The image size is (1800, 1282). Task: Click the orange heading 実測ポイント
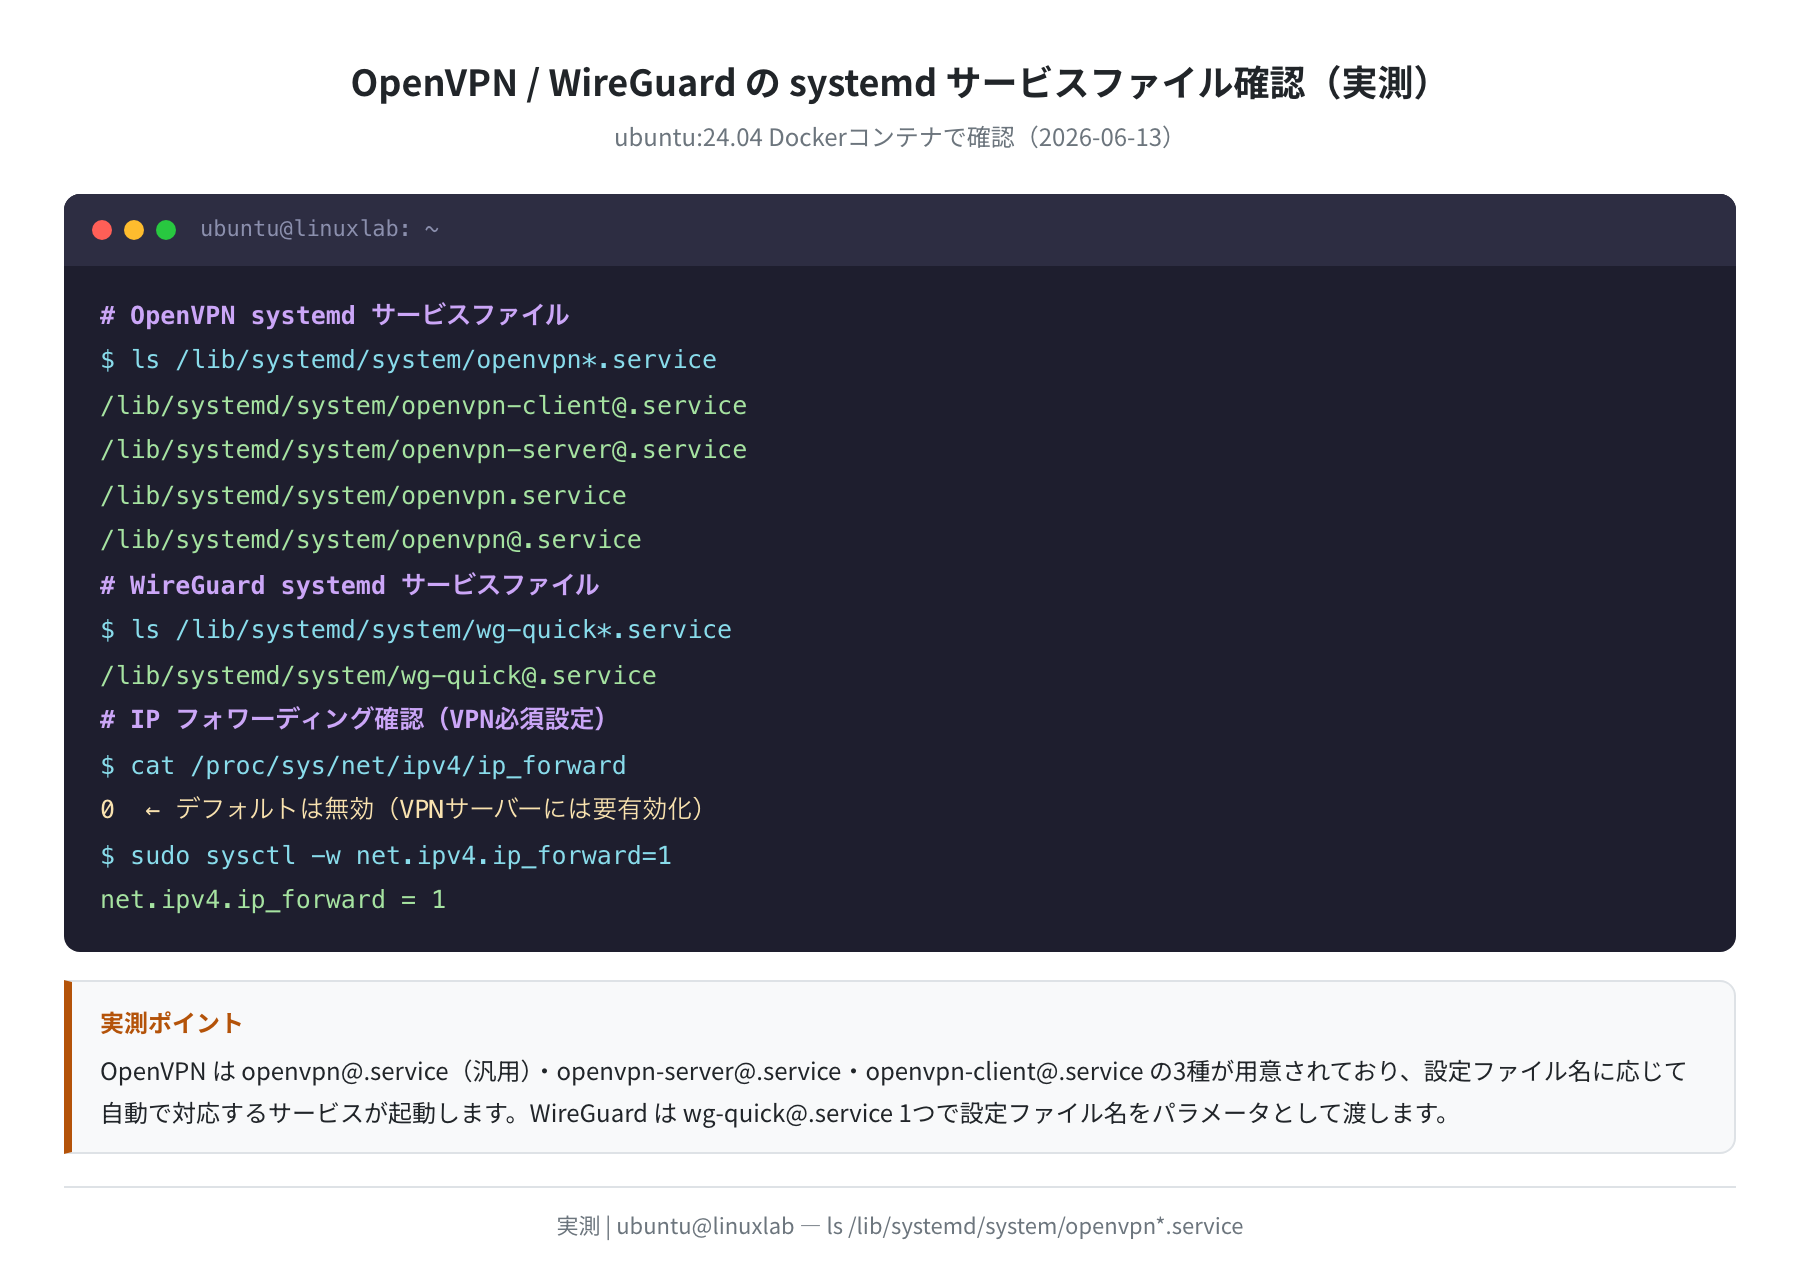click(171, 1023)
